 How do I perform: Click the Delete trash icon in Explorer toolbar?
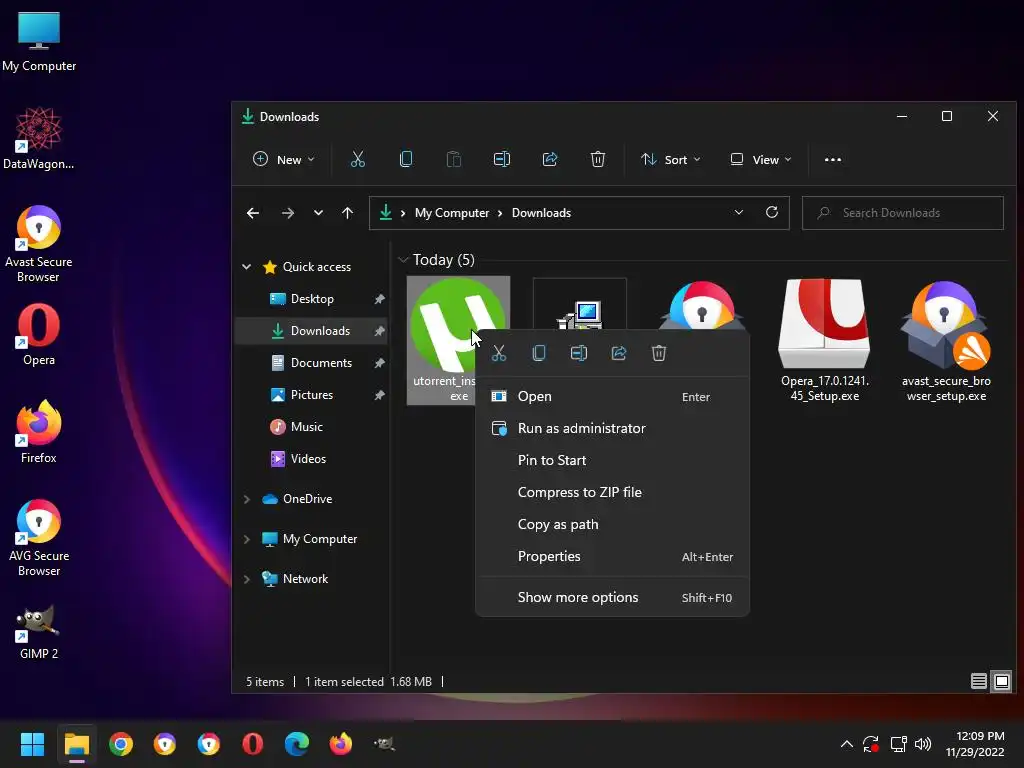point(598,159)
